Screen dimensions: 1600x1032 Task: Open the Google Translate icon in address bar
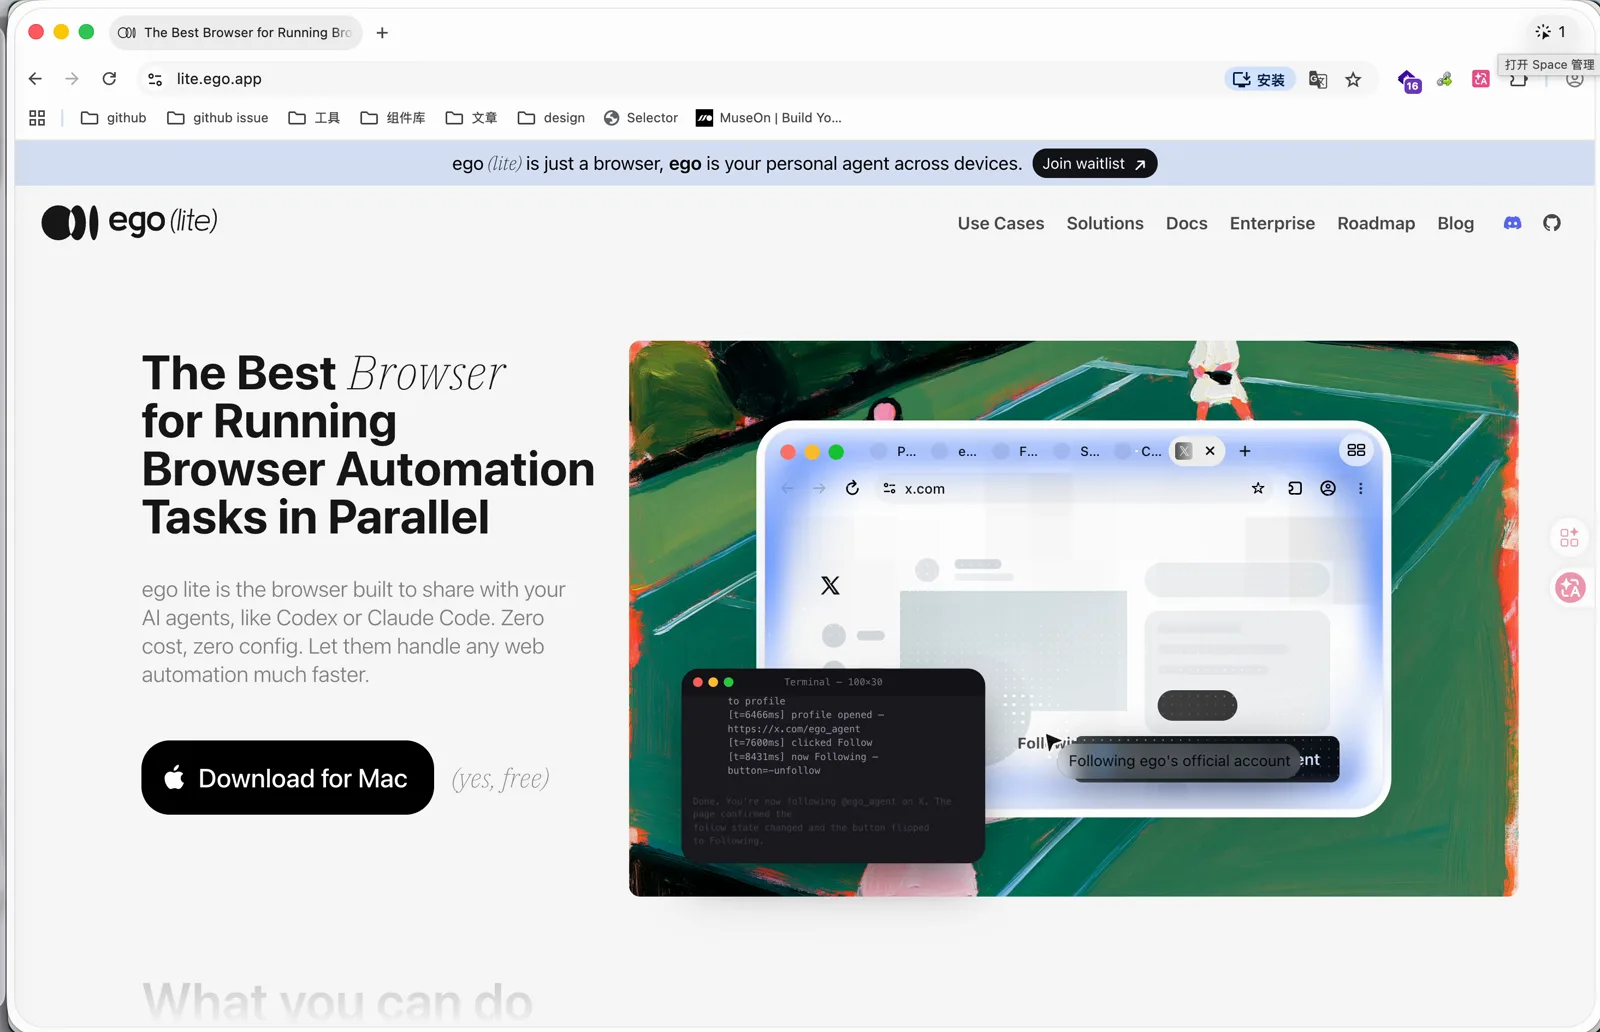coord(1318,80)
